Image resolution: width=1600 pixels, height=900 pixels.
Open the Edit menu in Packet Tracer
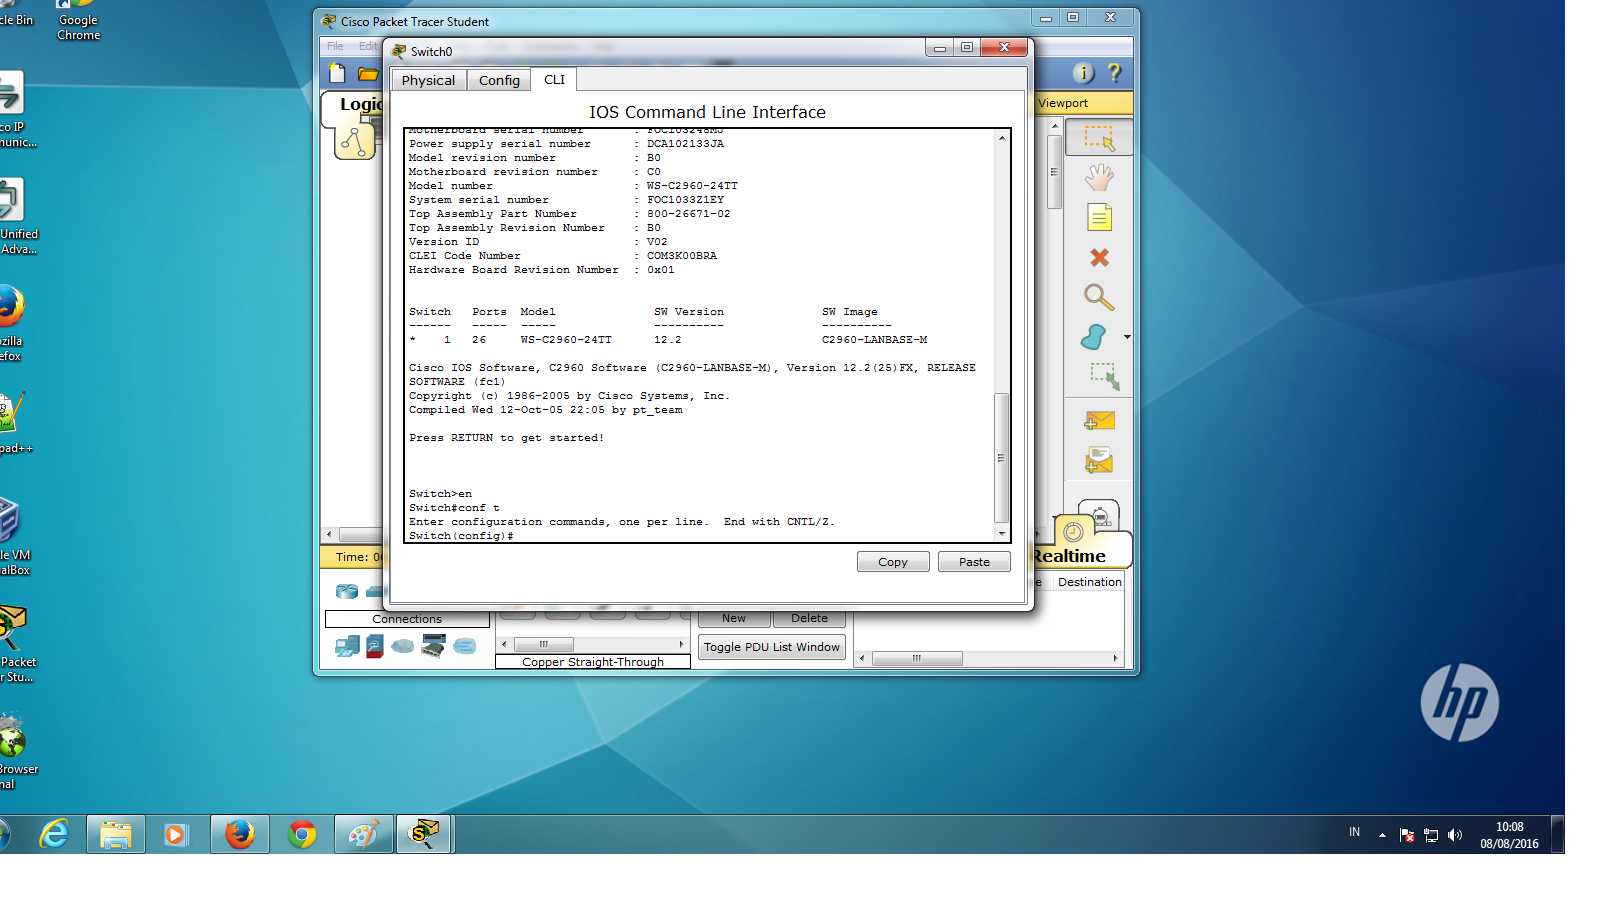tap(368, 46)
